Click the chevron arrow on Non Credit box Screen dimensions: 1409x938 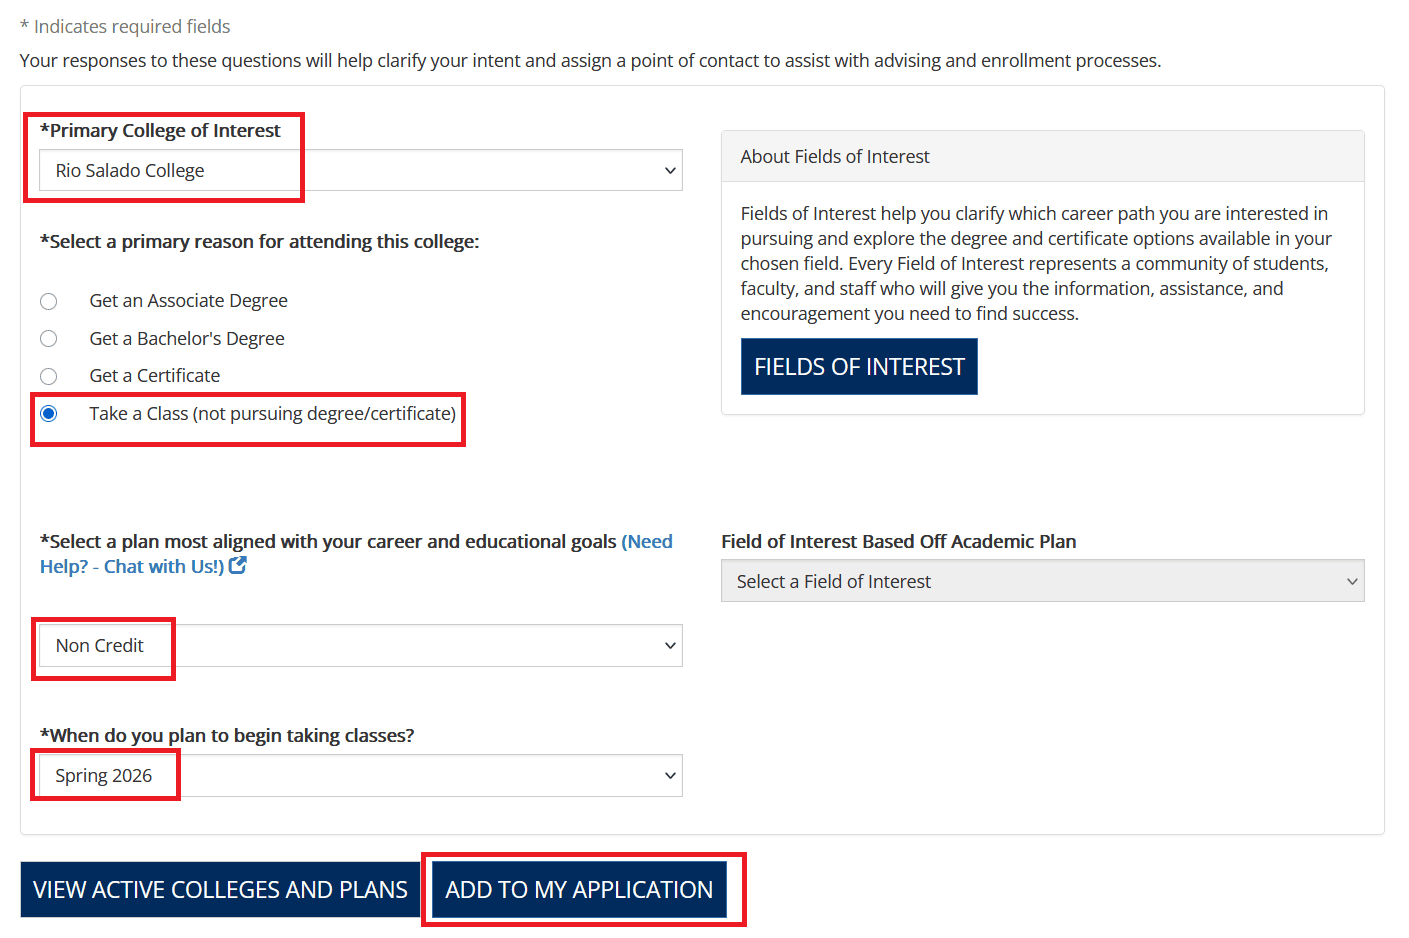coord(670,646)
